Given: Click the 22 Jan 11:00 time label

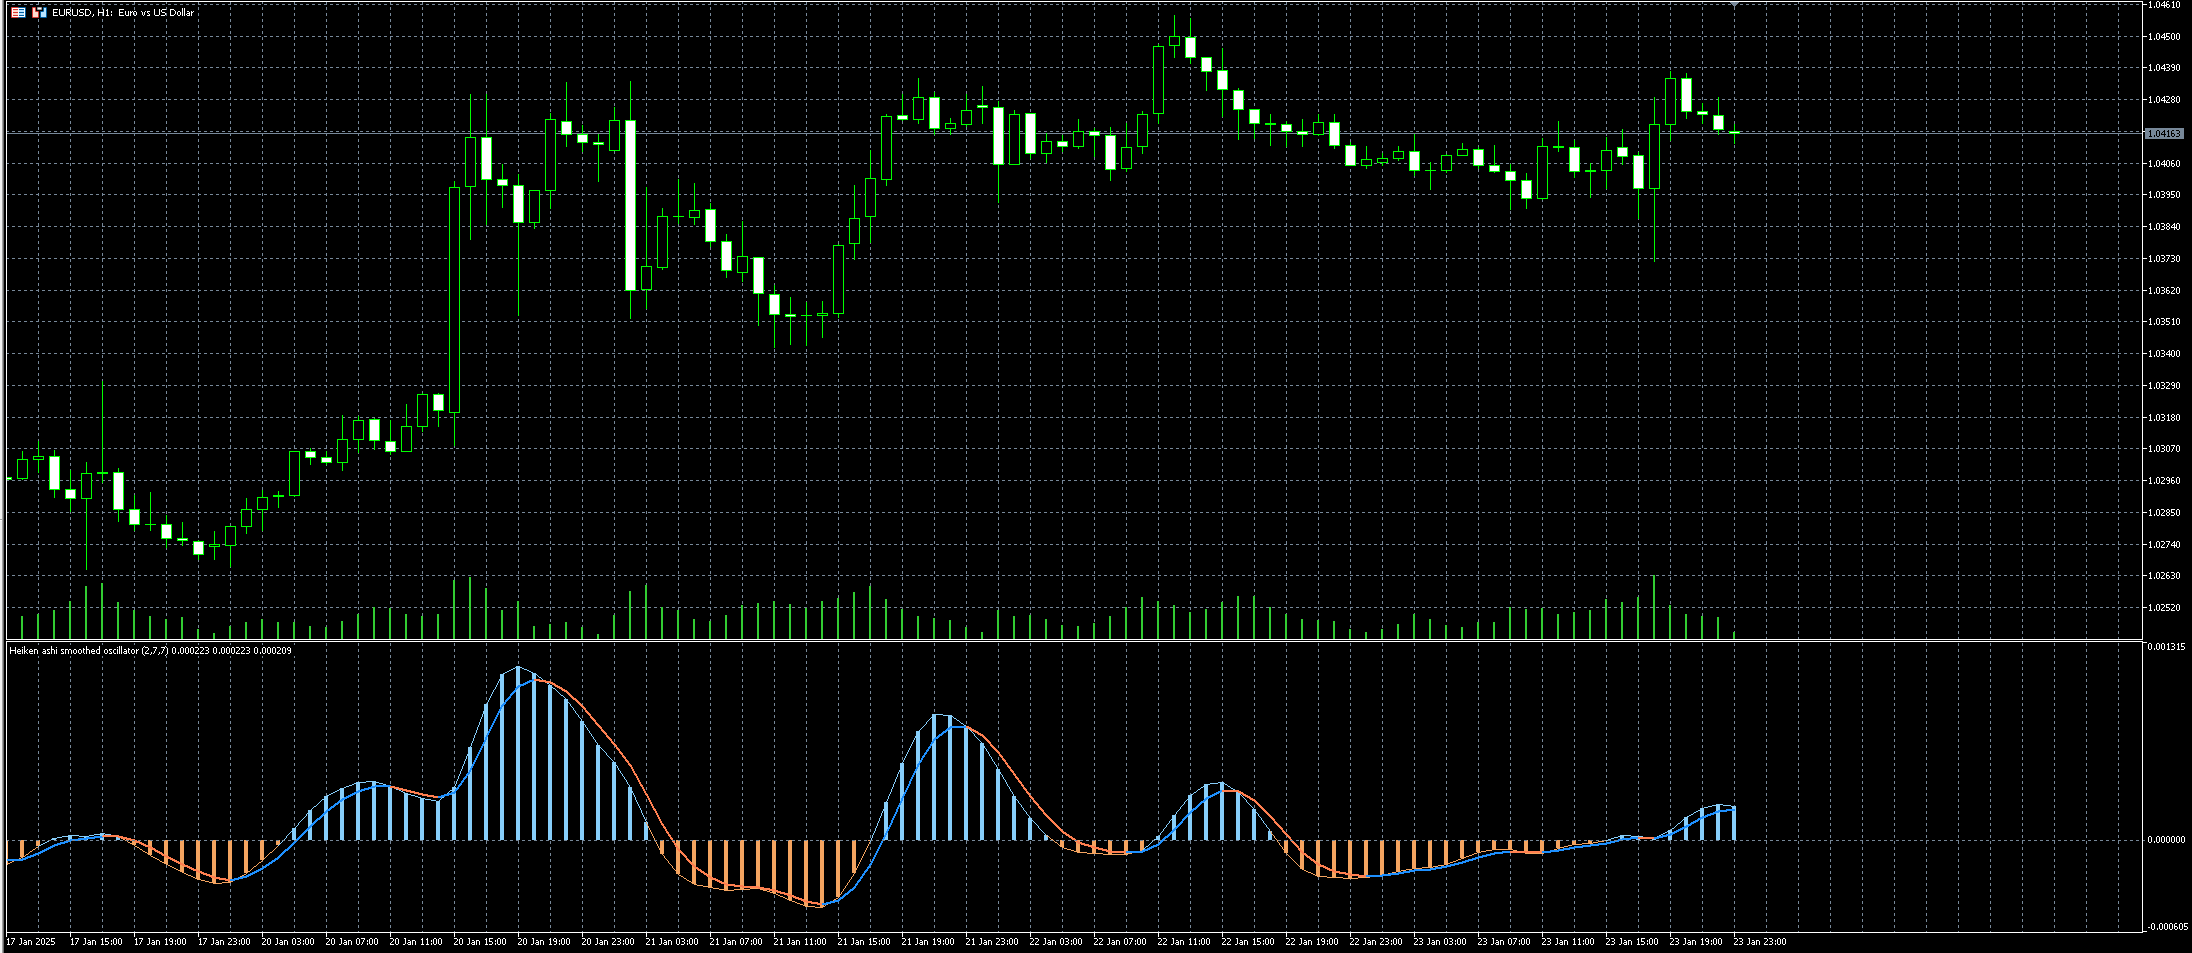Looking at the screenshot, I should 1184,942.
